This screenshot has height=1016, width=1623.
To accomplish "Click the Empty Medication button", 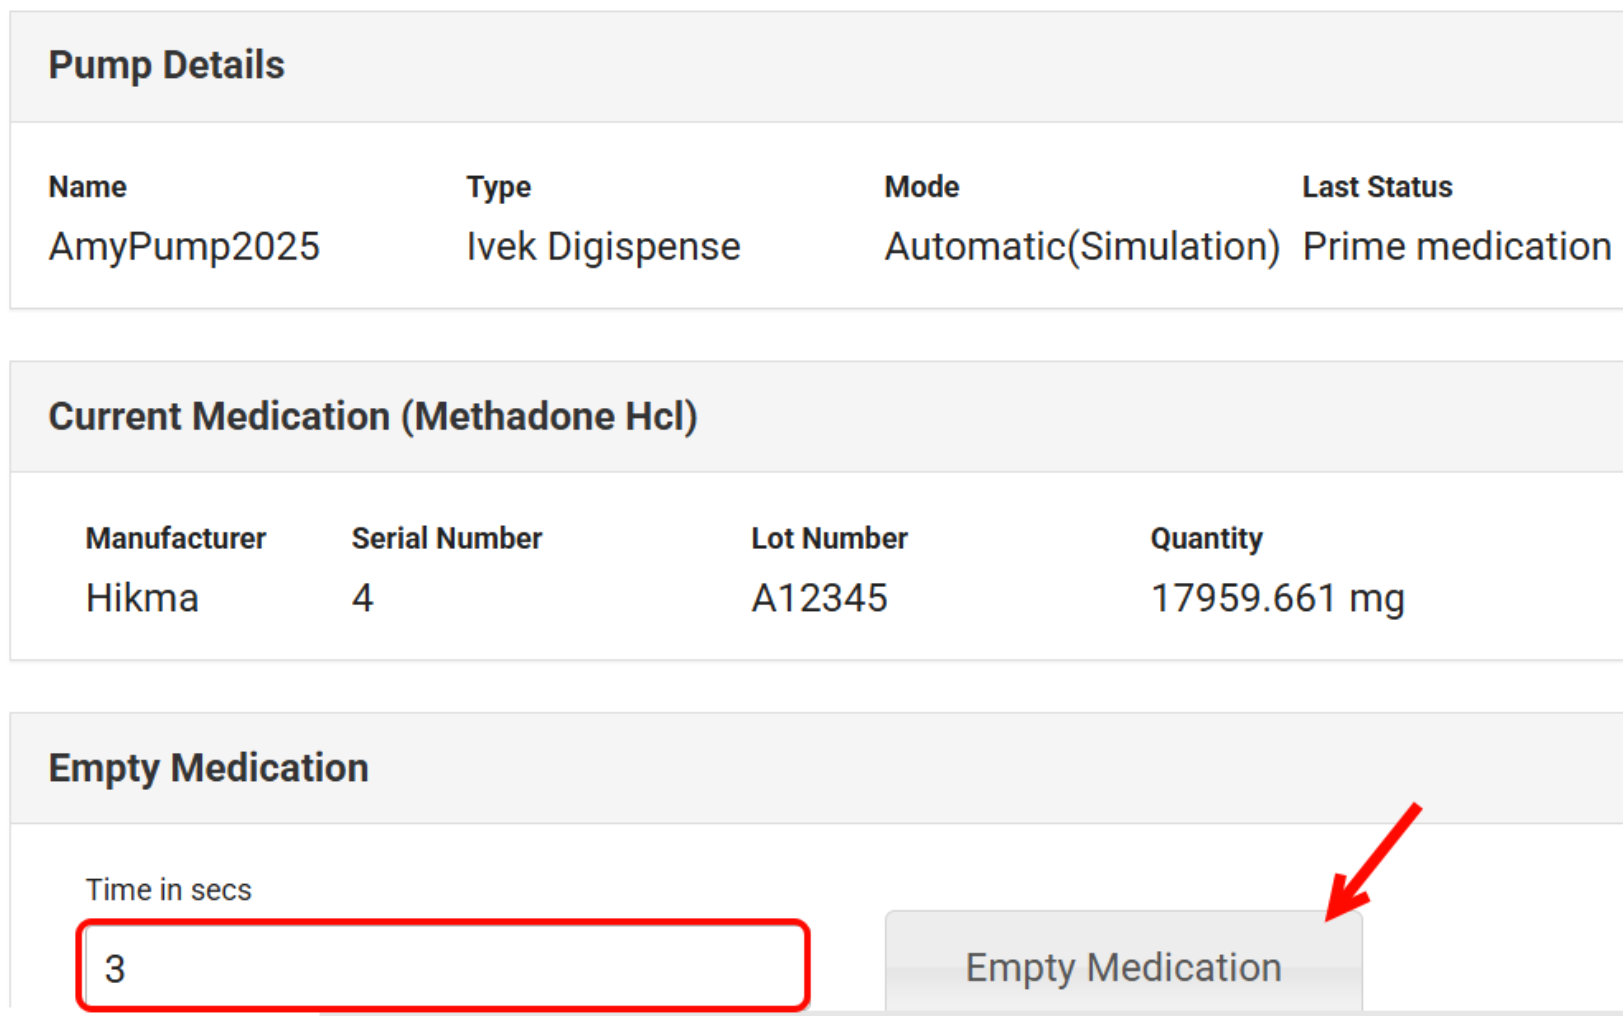I will (x=1123, y=966).
